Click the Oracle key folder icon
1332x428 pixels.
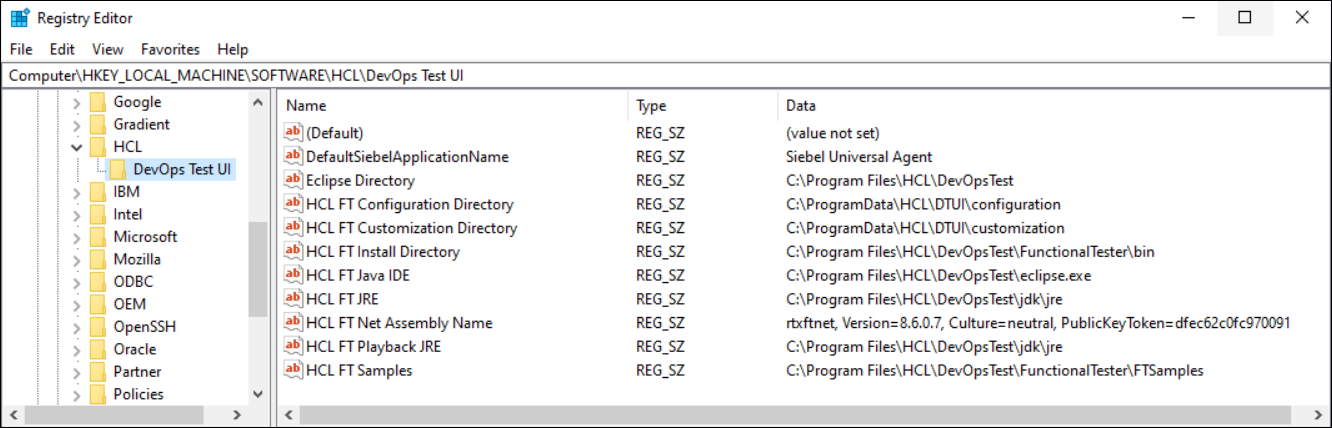97,349
